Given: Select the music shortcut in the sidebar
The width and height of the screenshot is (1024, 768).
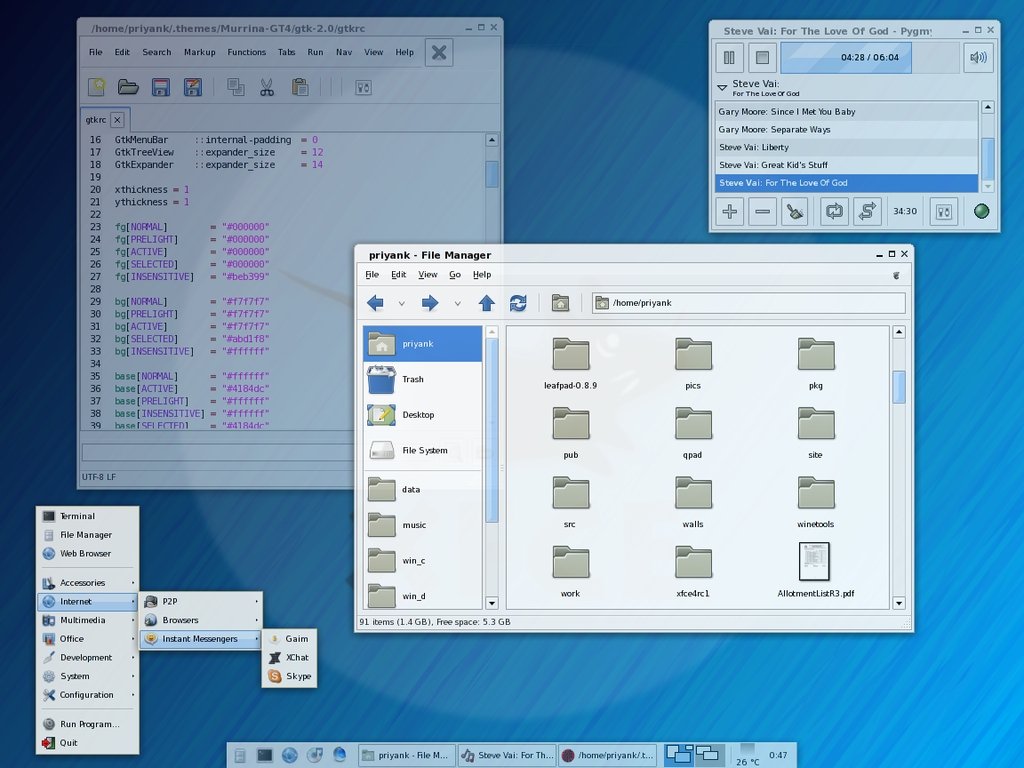Looking at the screenshot, I should (423, 525).
